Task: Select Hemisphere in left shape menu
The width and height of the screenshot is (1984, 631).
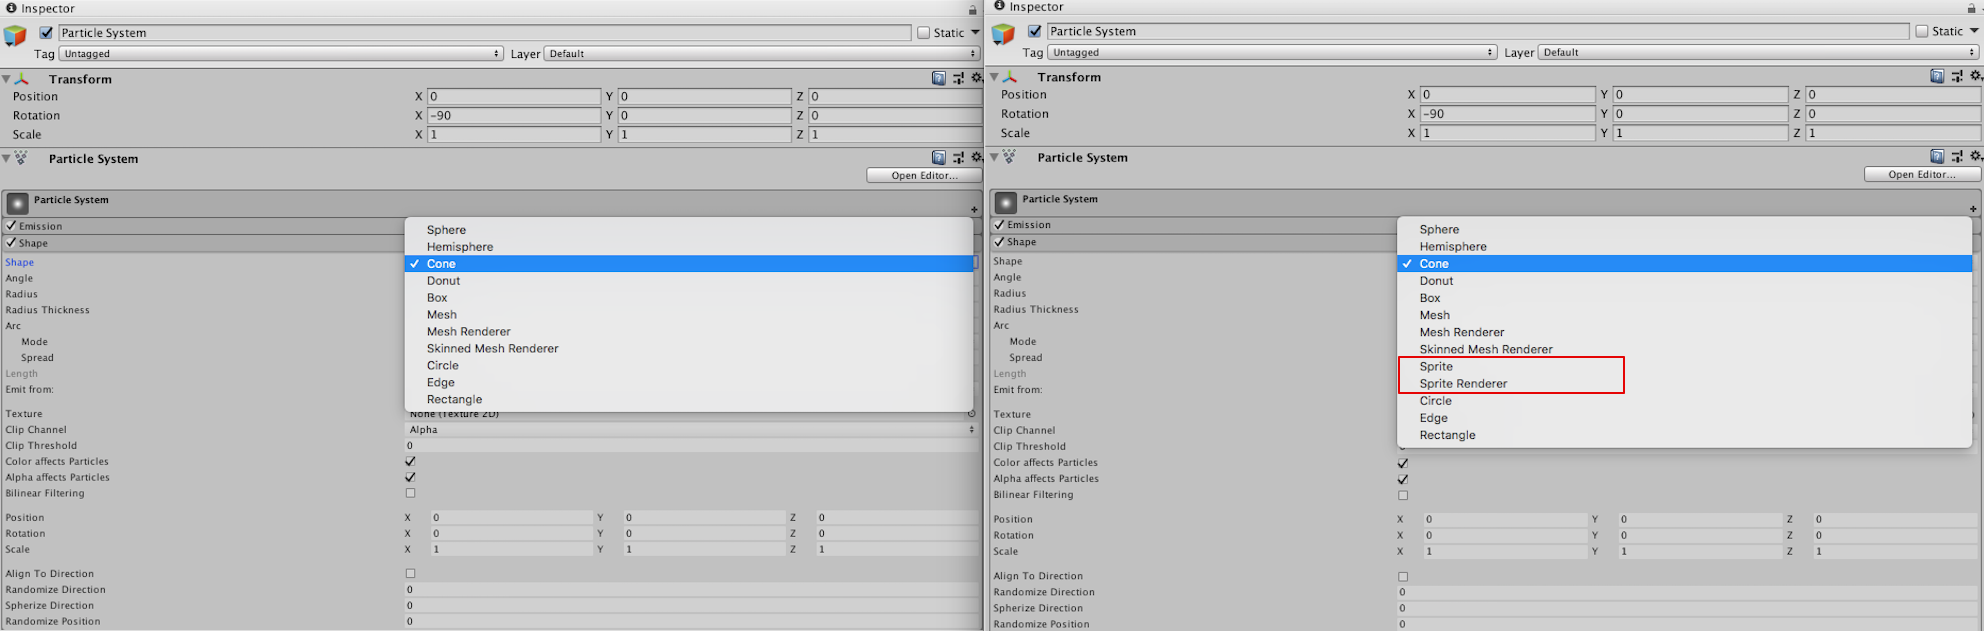Action: (x=689, y=247)
